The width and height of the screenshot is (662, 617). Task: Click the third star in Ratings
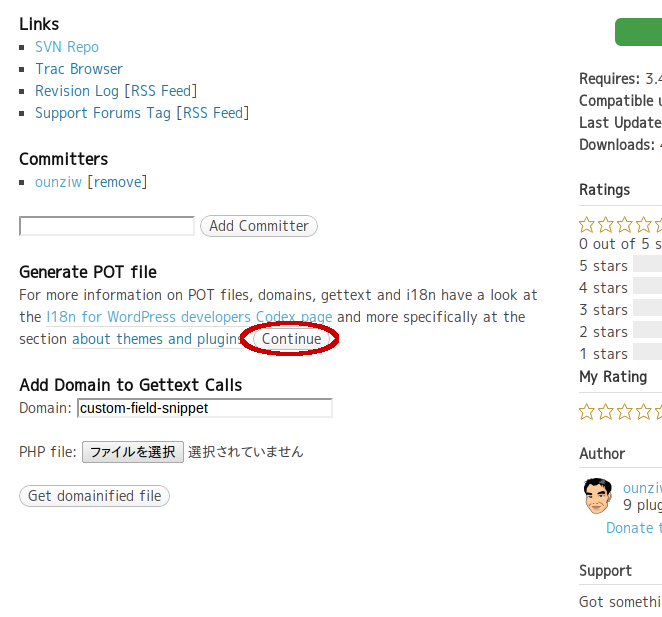(x=624, y=225)
